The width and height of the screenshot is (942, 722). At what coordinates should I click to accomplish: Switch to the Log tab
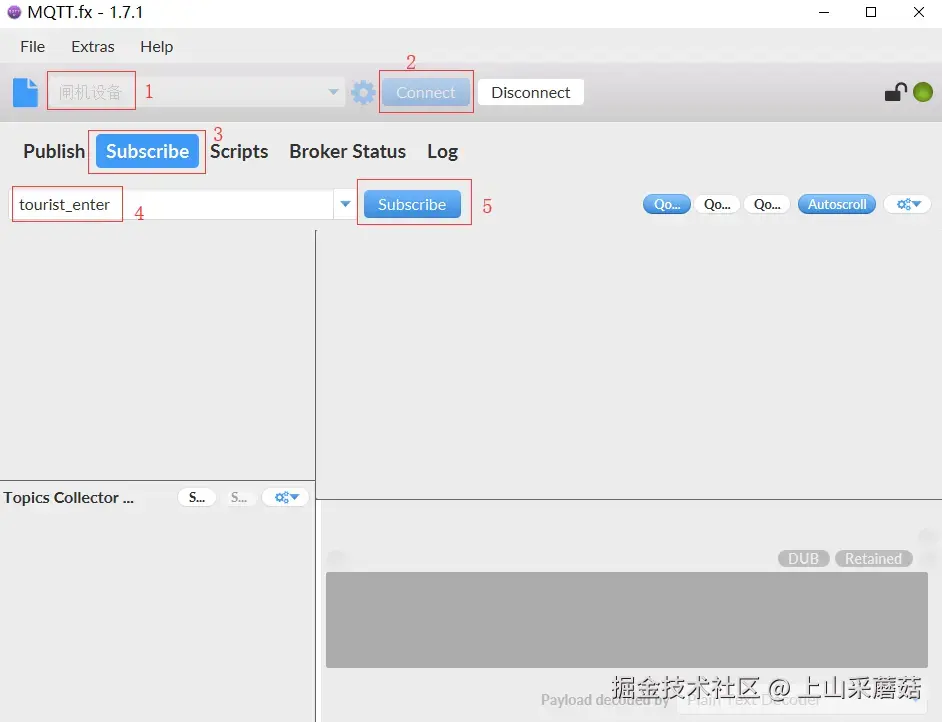pyautogui.click(x=443, y=151)
